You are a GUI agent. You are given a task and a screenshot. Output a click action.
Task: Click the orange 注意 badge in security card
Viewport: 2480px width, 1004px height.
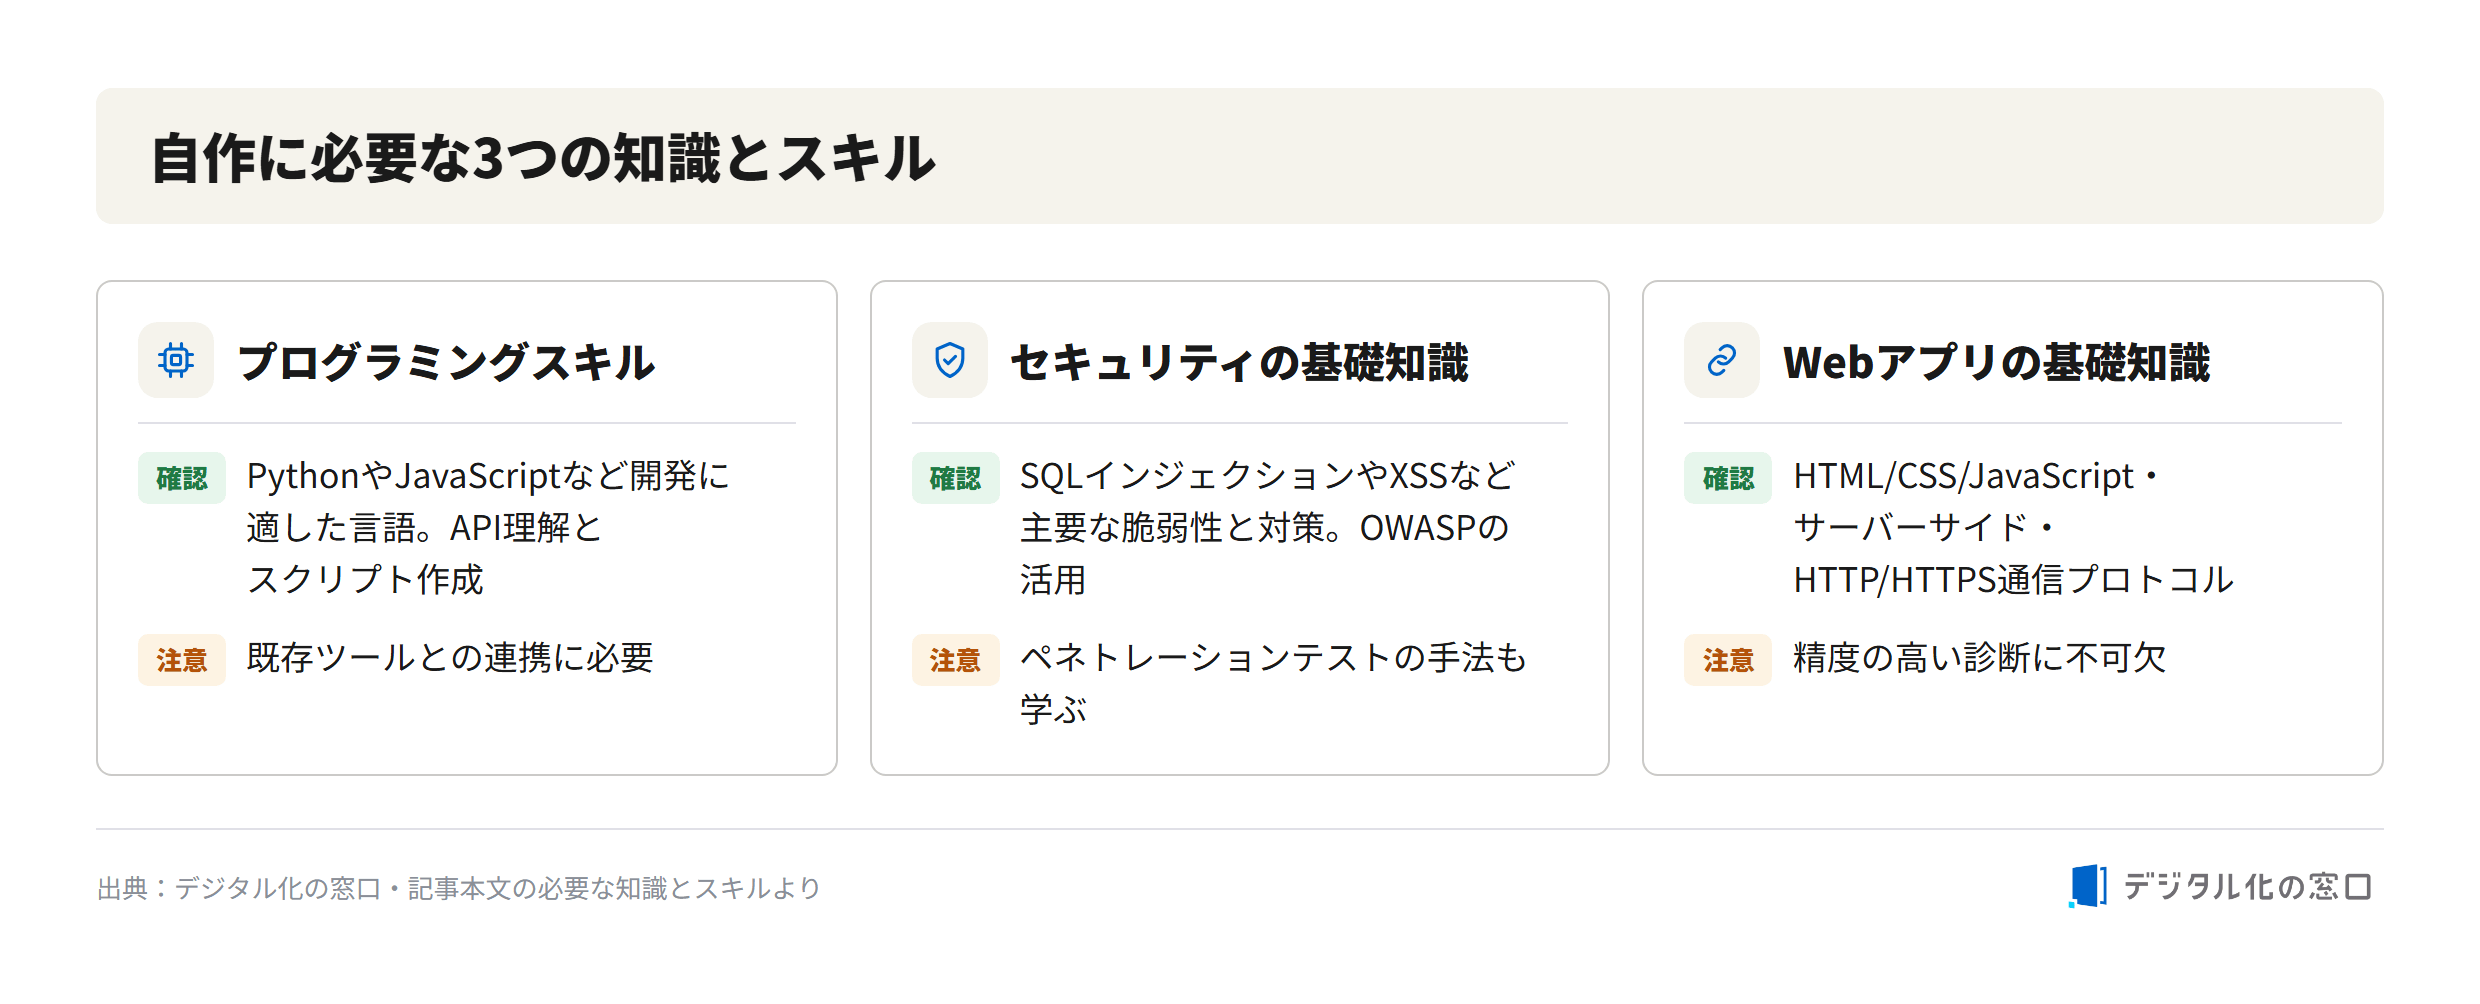click(955, 660)
